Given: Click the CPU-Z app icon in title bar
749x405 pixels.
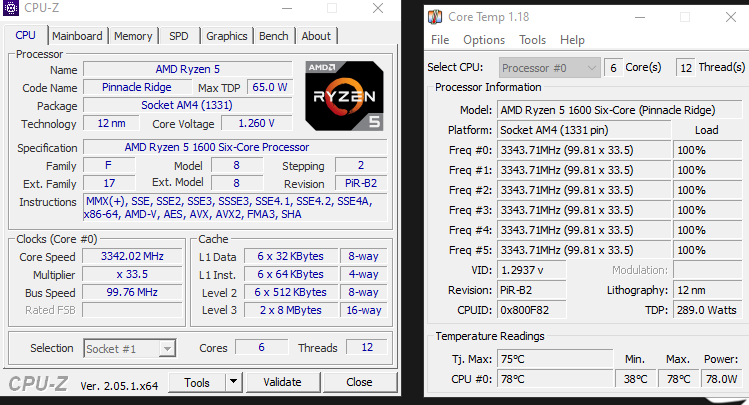Looking at the screenshot, I should (11, 8).
